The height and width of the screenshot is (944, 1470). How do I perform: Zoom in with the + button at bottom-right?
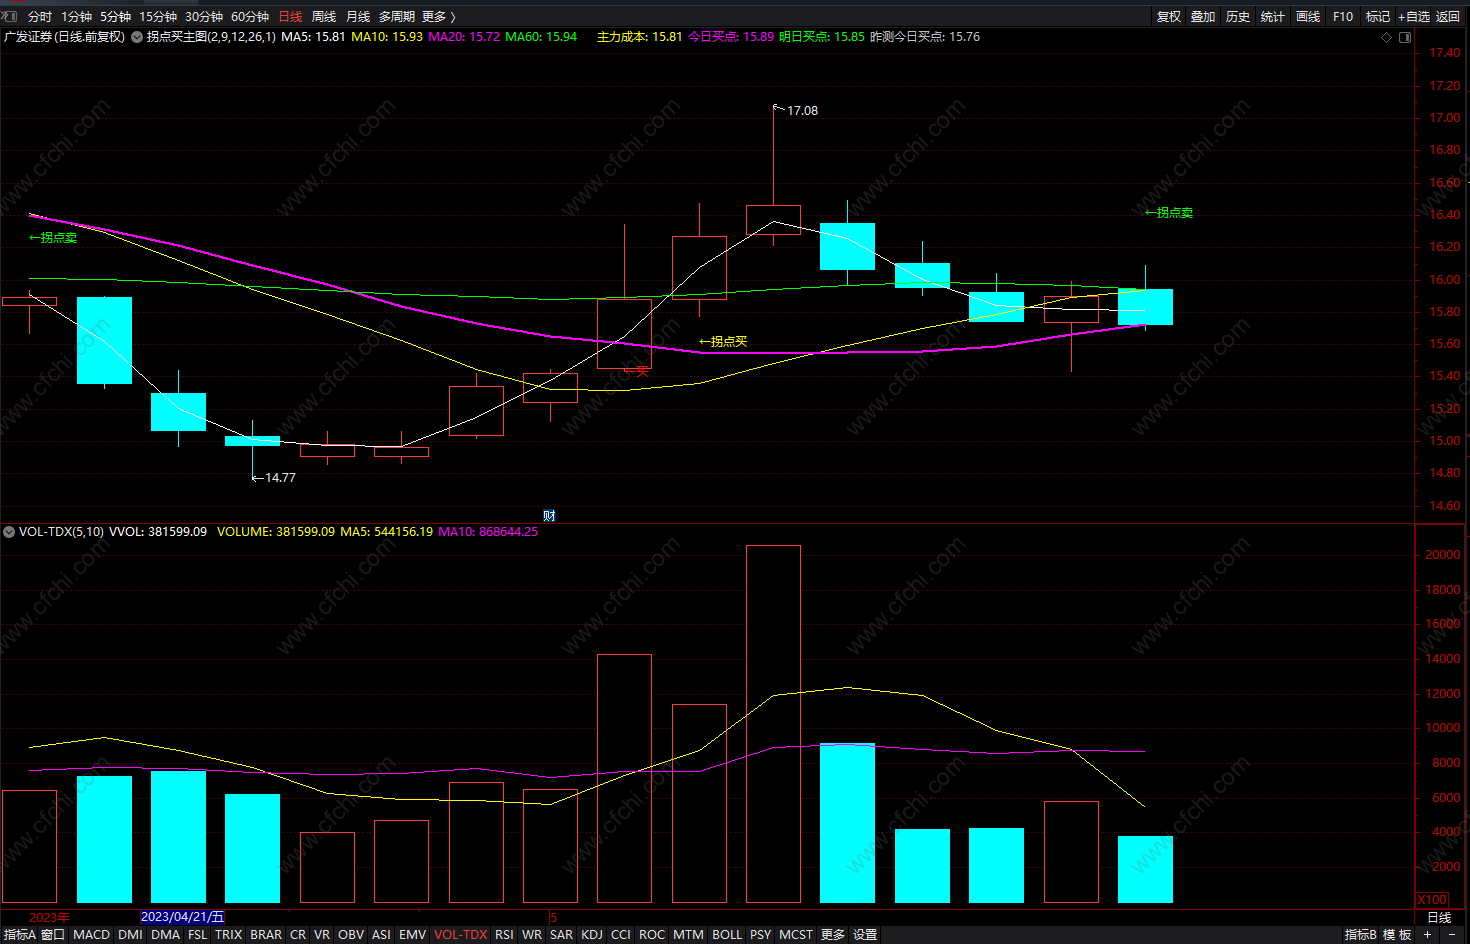pos(1428,935)
